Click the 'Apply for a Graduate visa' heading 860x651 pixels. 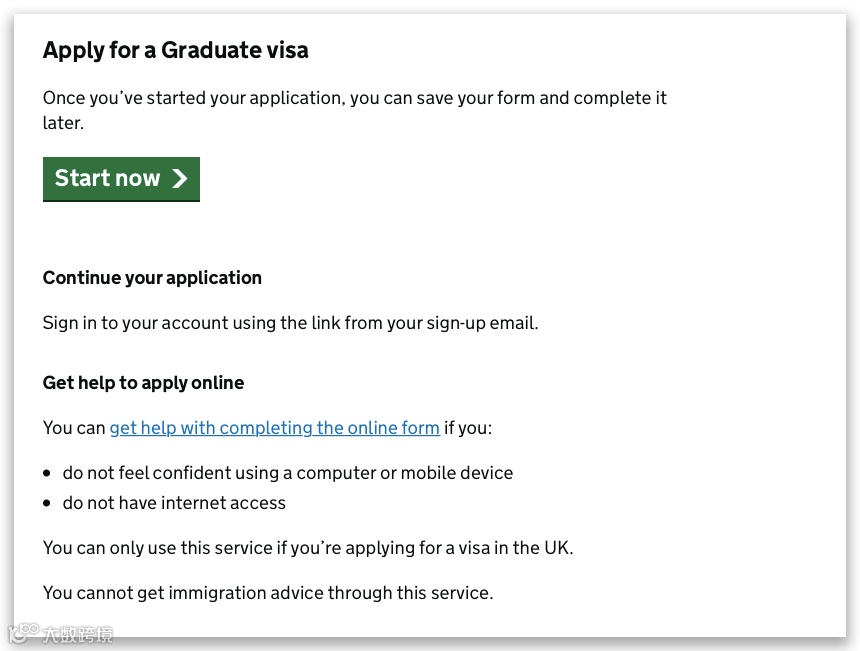[175, 50]
